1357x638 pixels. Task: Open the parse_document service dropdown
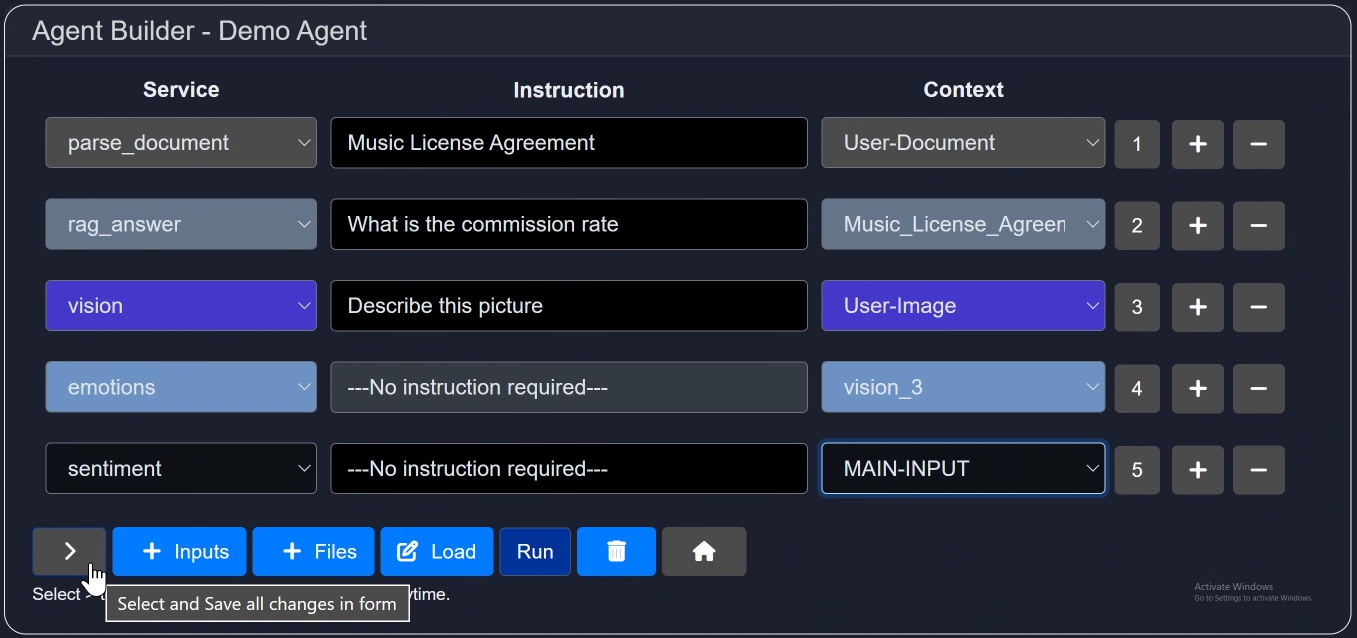[x=181, y=143]
